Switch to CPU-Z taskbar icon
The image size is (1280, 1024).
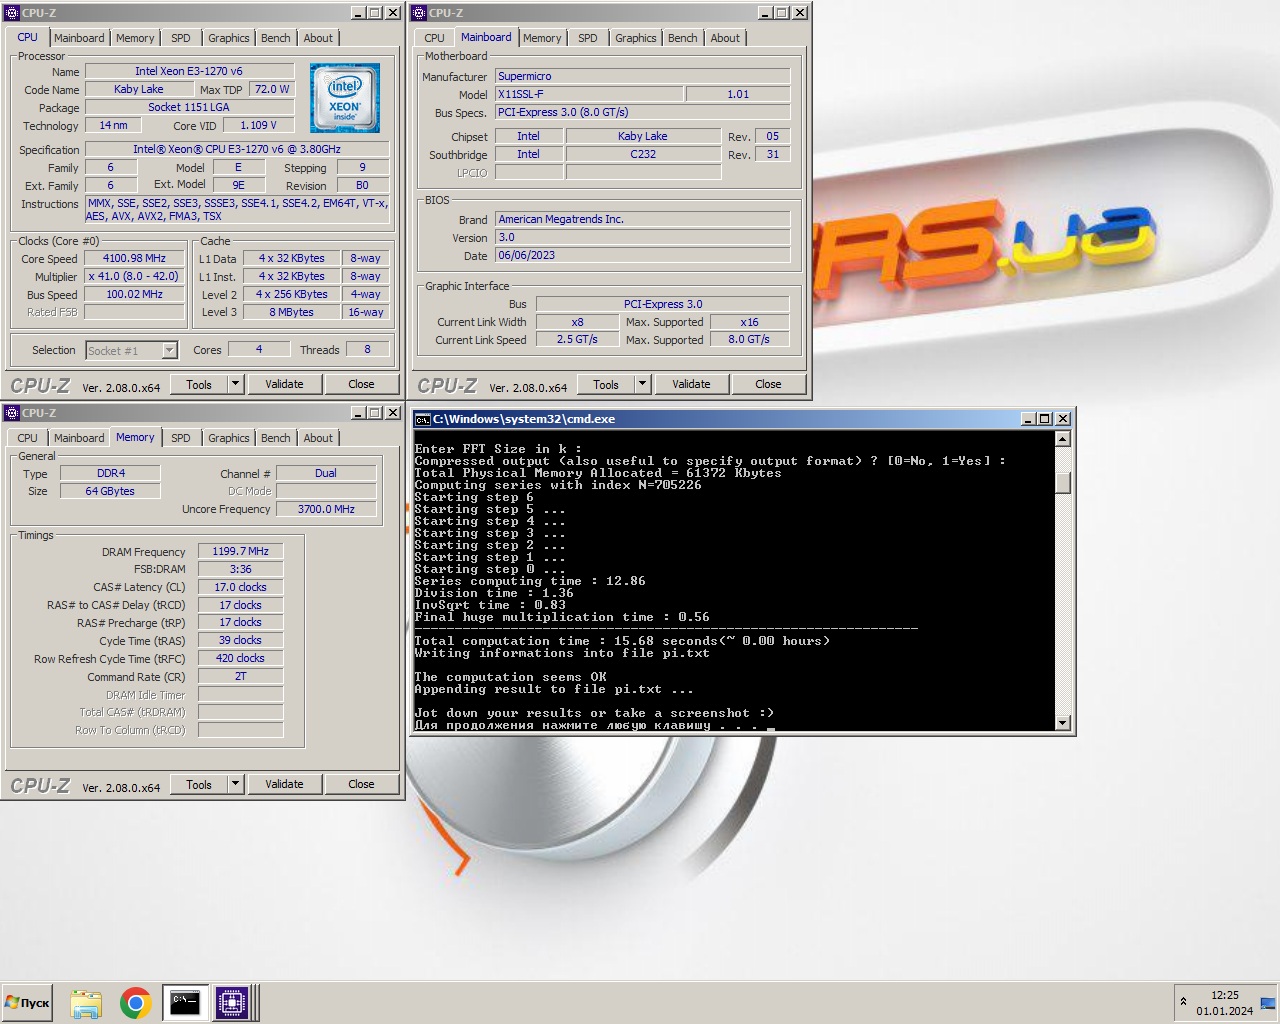[x=232, y=1003]
